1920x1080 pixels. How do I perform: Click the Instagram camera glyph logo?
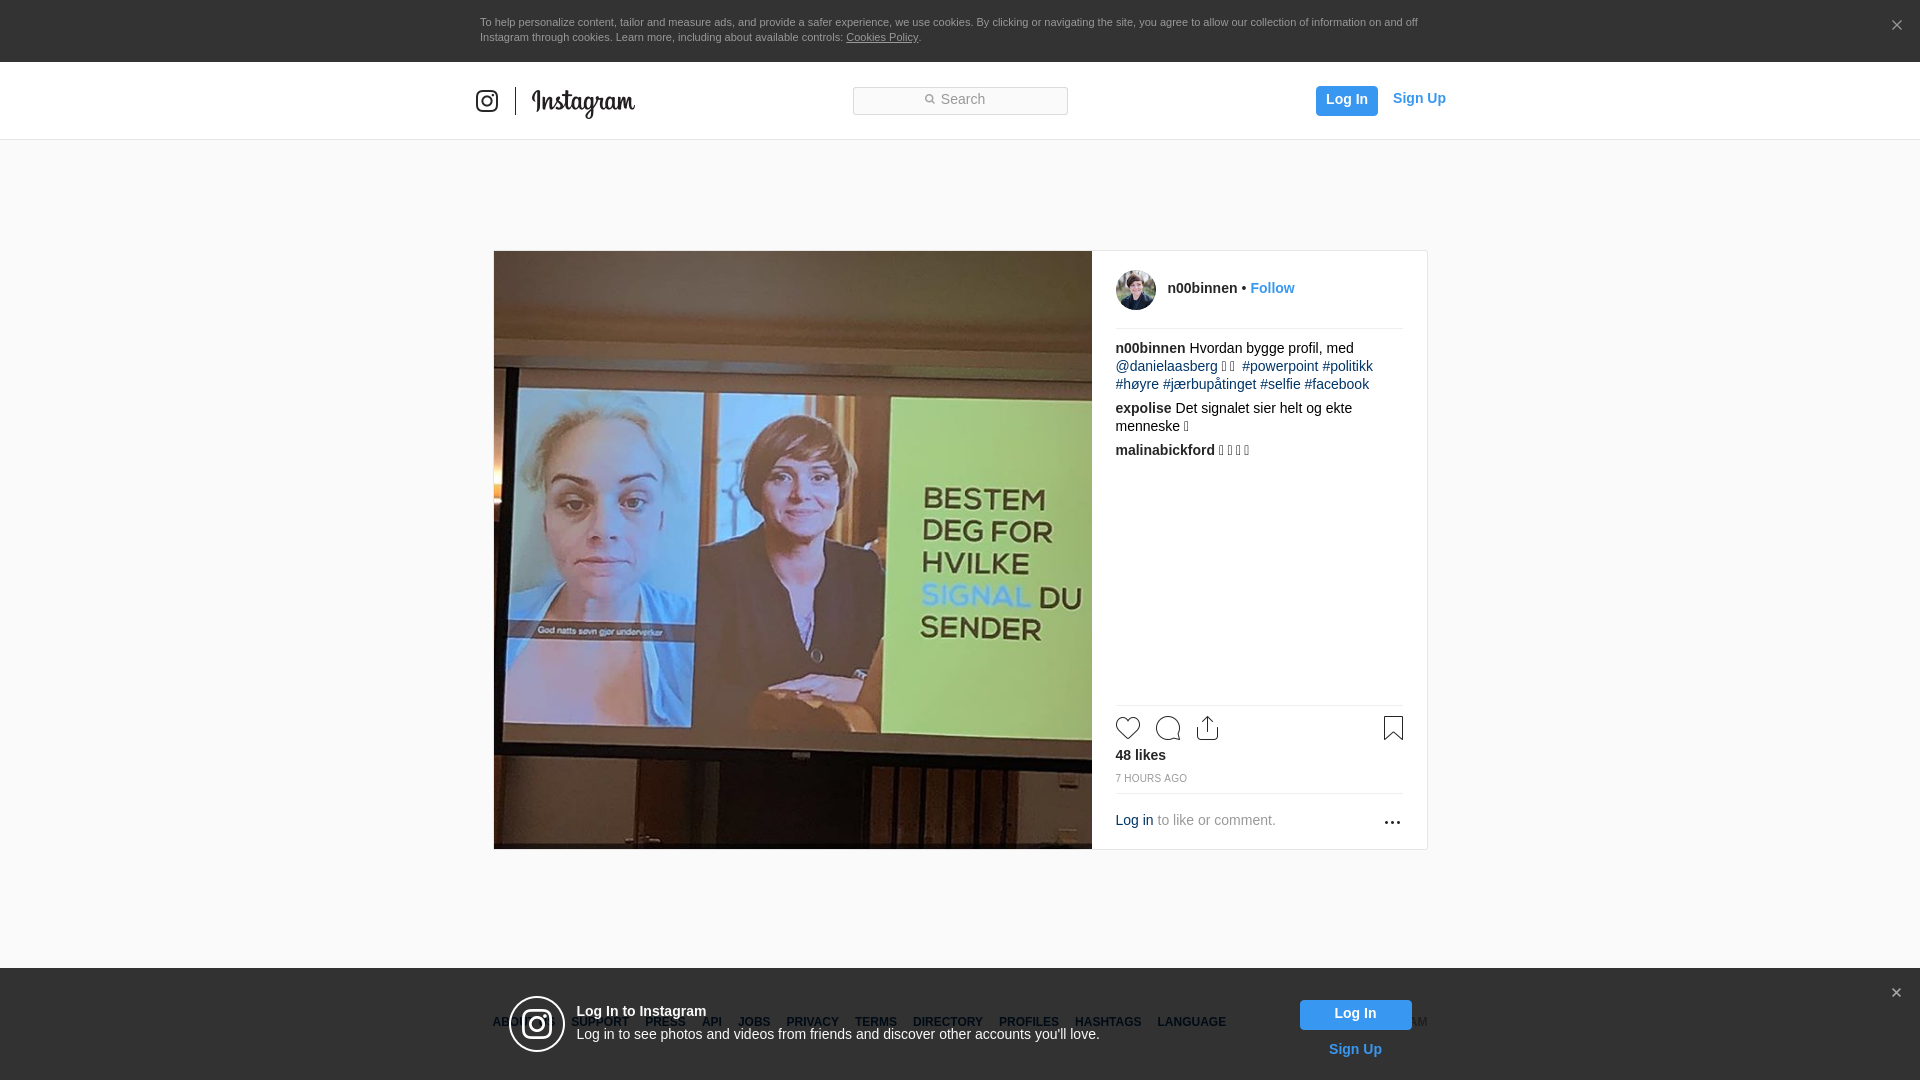(487, 101)
